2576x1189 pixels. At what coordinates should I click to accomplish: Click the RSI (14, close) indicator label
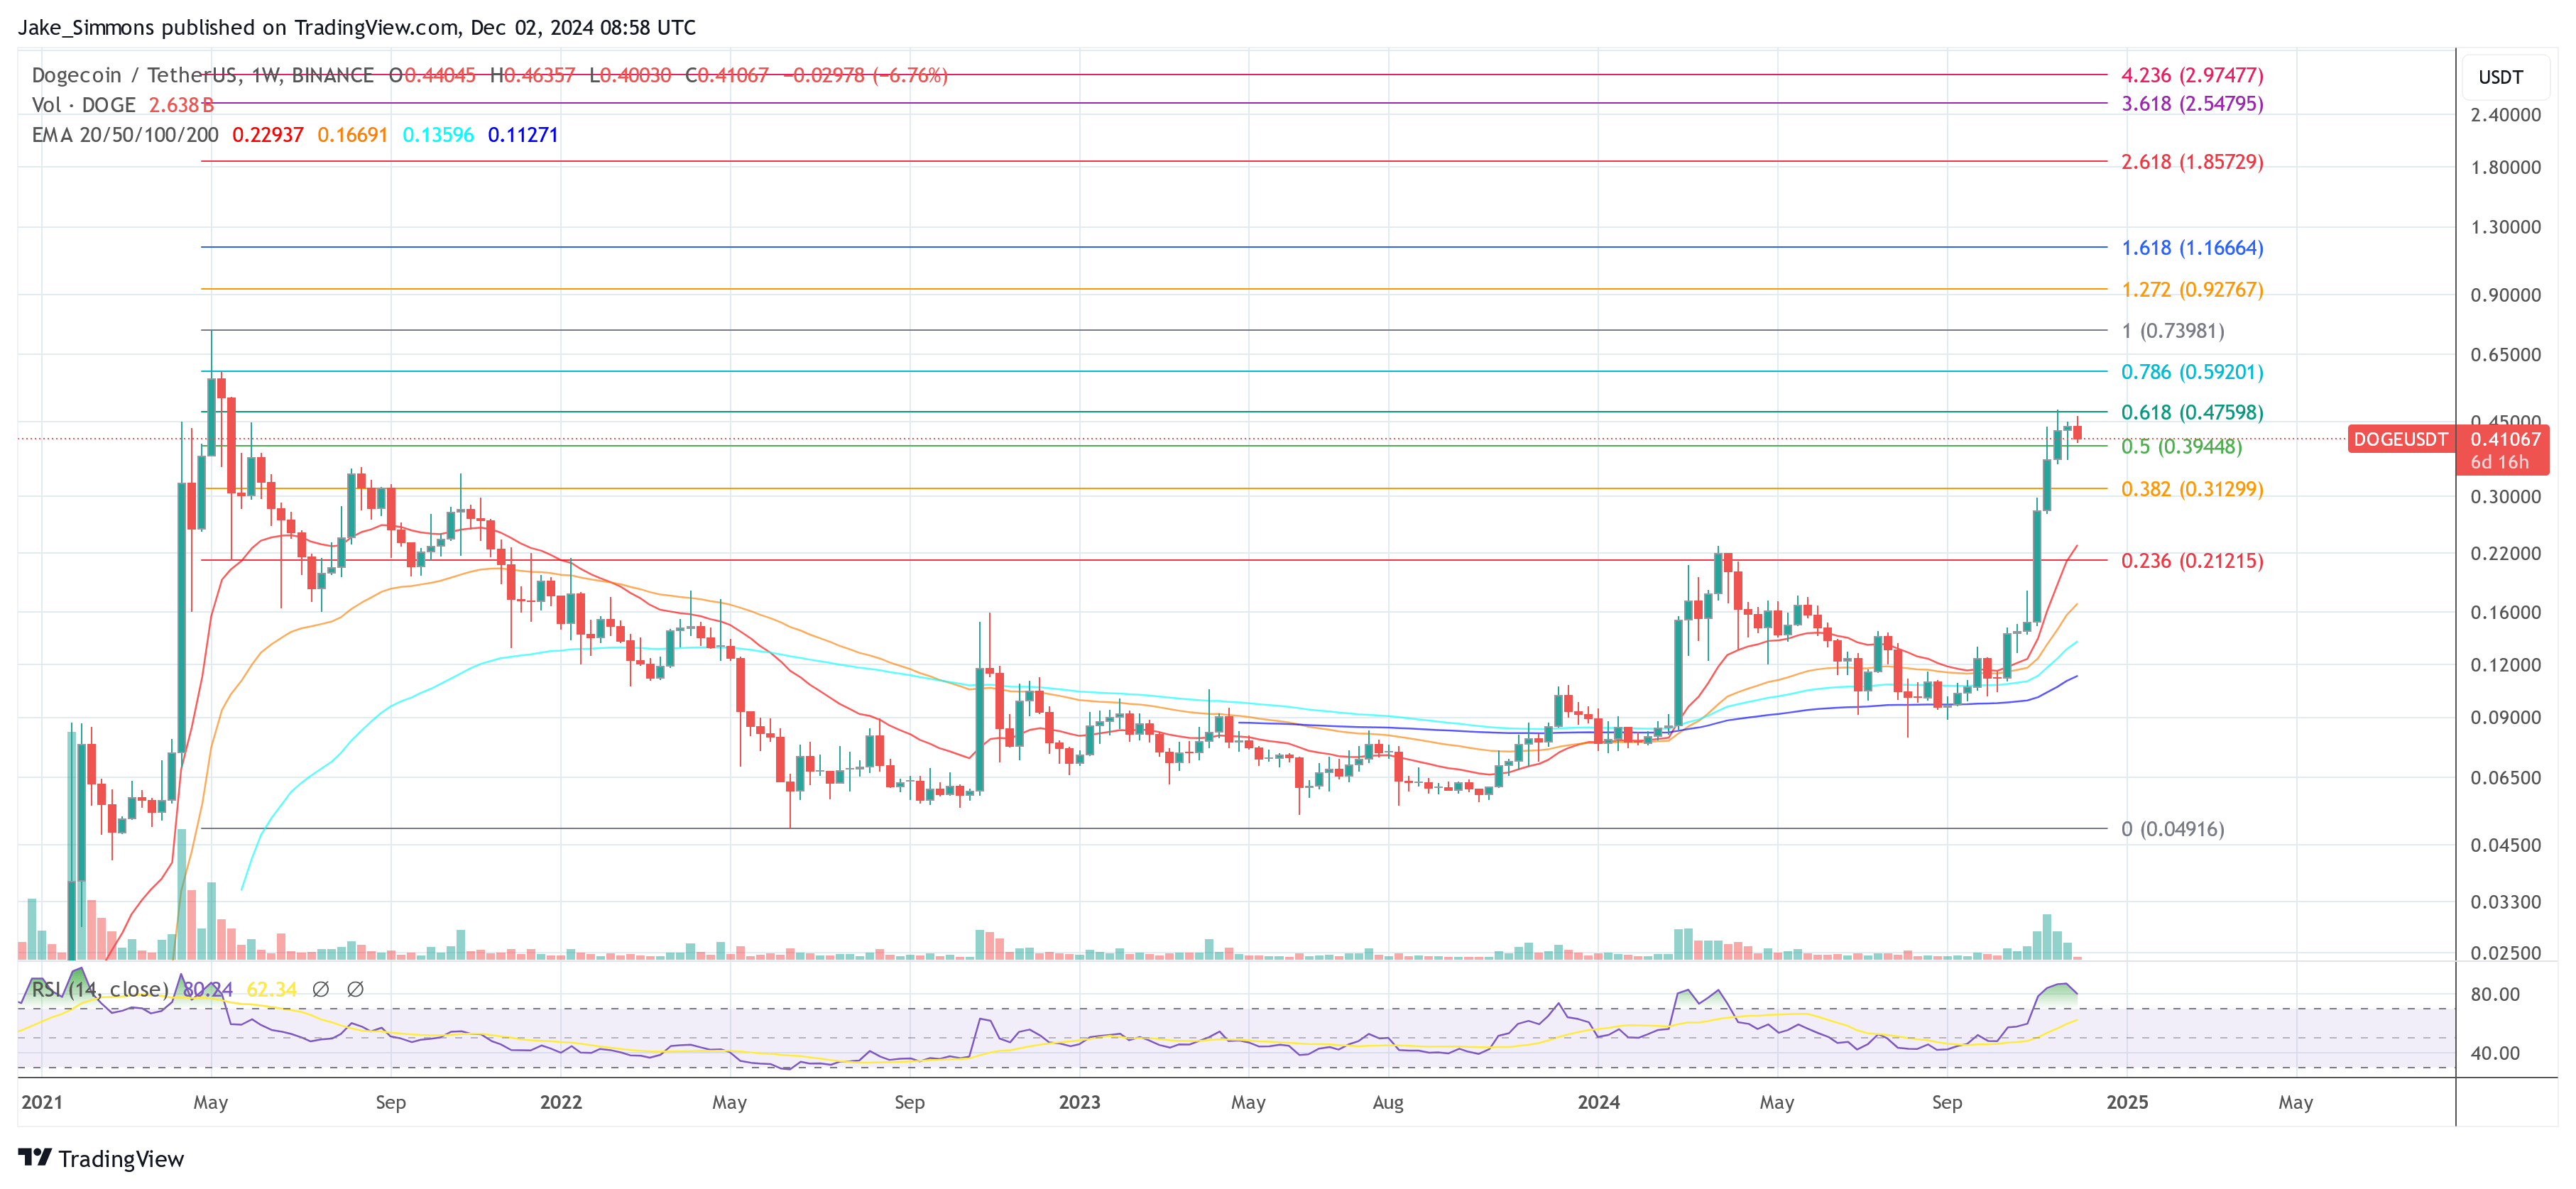(100, 989)
